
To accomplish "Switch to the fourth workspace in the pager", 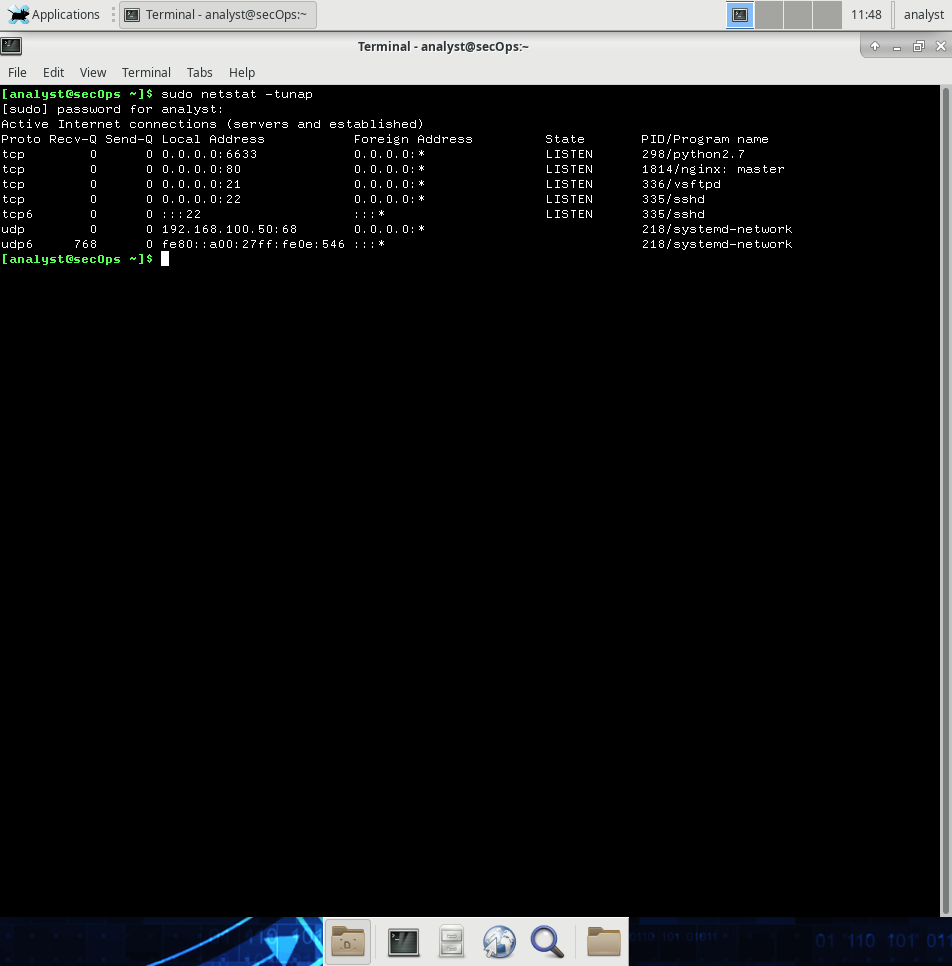I will click(827, 15).
